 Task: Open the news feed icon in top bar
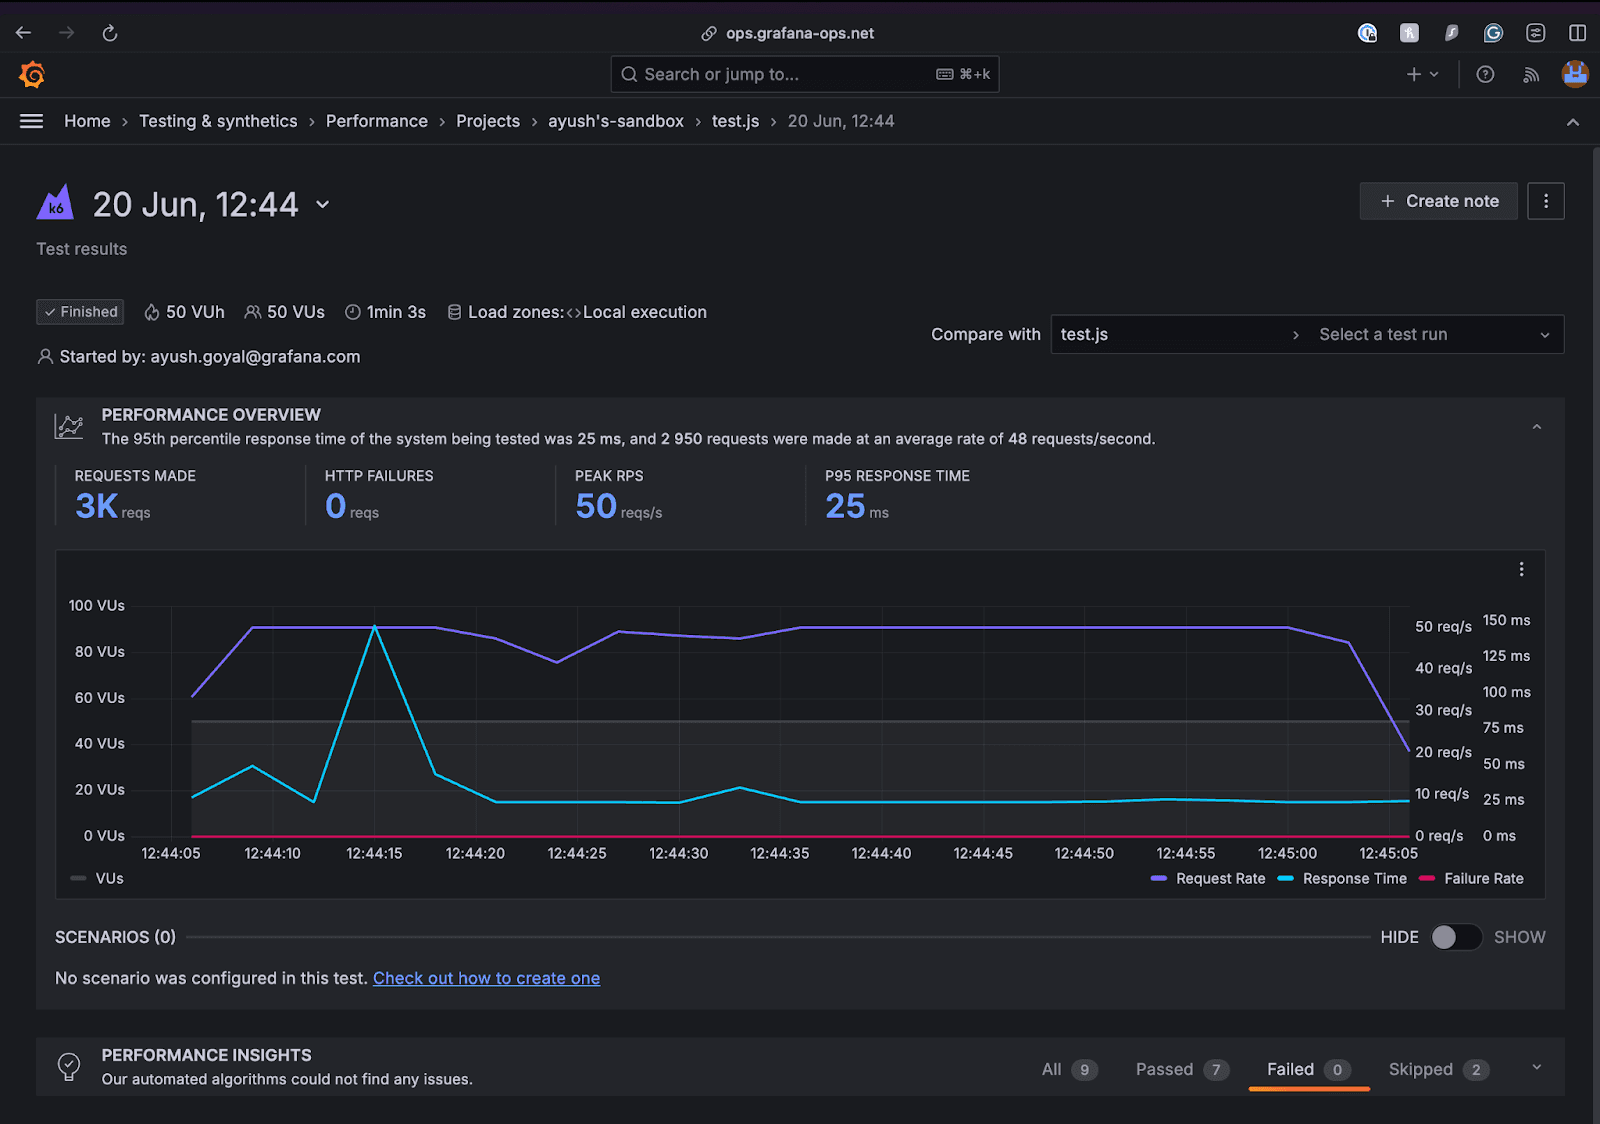pos(1531,74)
